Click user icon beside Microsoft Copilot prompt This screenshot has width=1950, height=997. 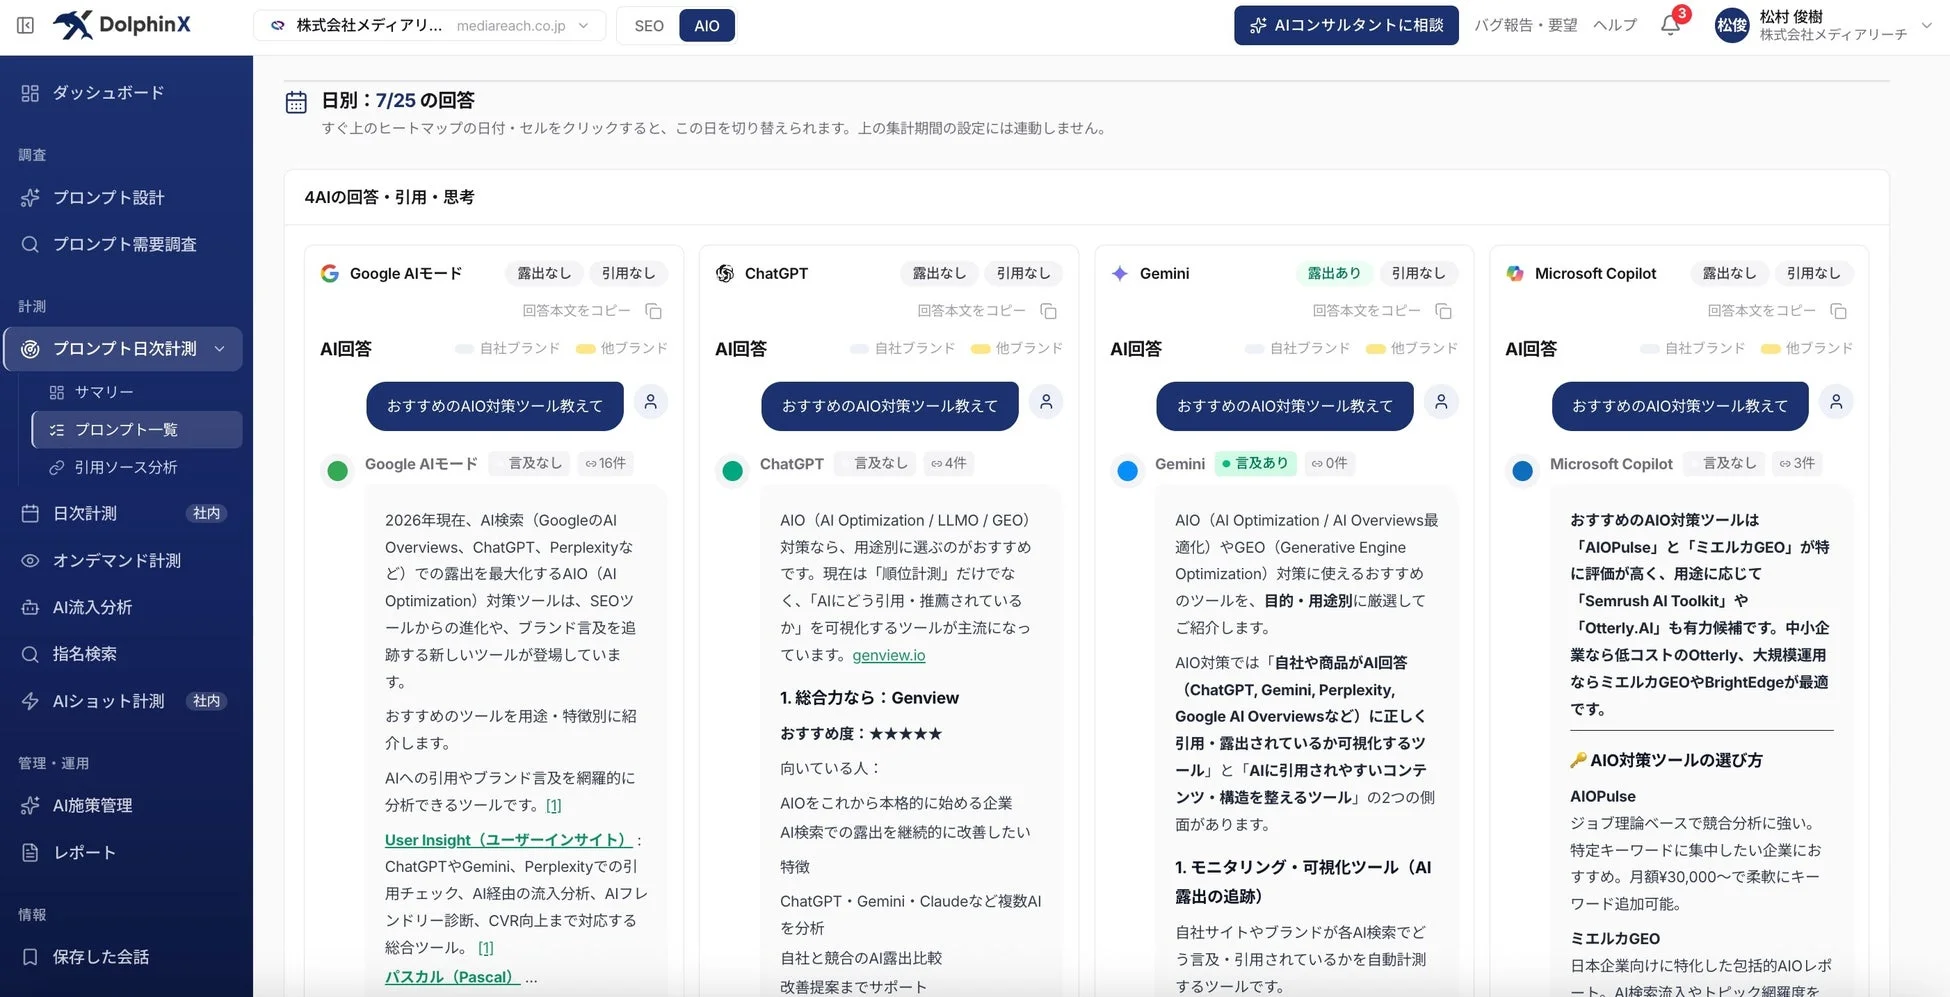(1836, 402)
